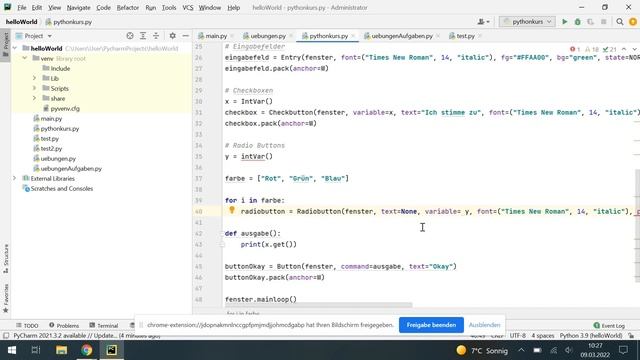This screenshot has height=360, width=640.
Task: Open clock and date 09.03.2022
Action: click(595, 350)
